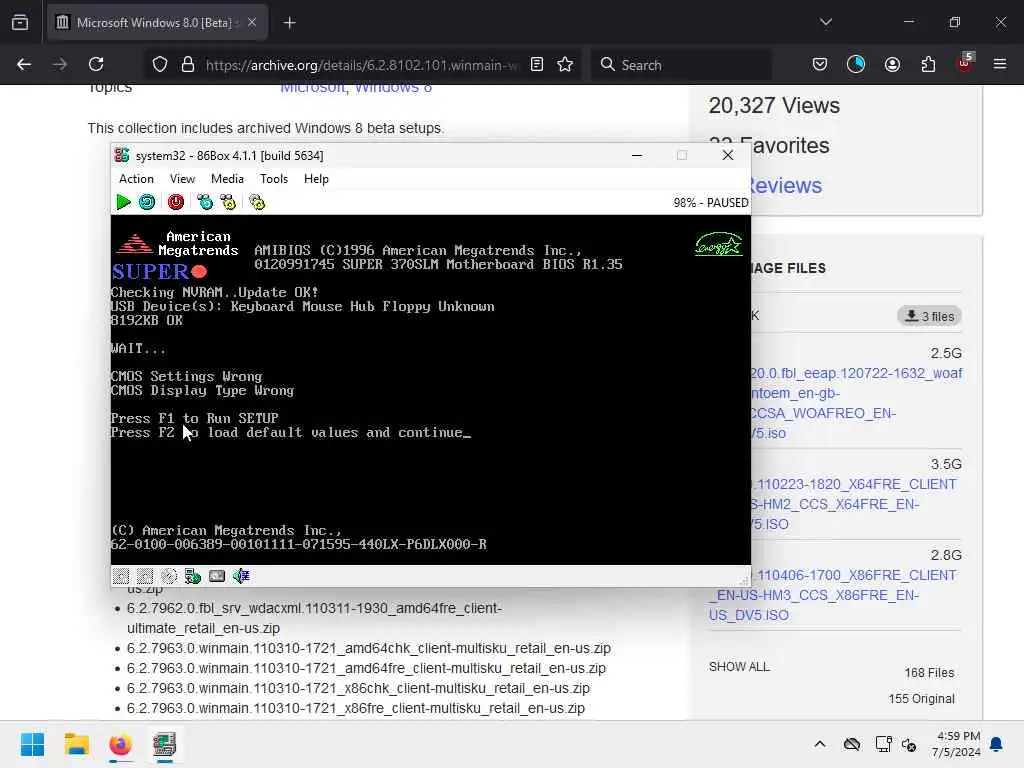1024x768 pixels.
Task: Click the 168 Files count text
Action: (929, 673)
